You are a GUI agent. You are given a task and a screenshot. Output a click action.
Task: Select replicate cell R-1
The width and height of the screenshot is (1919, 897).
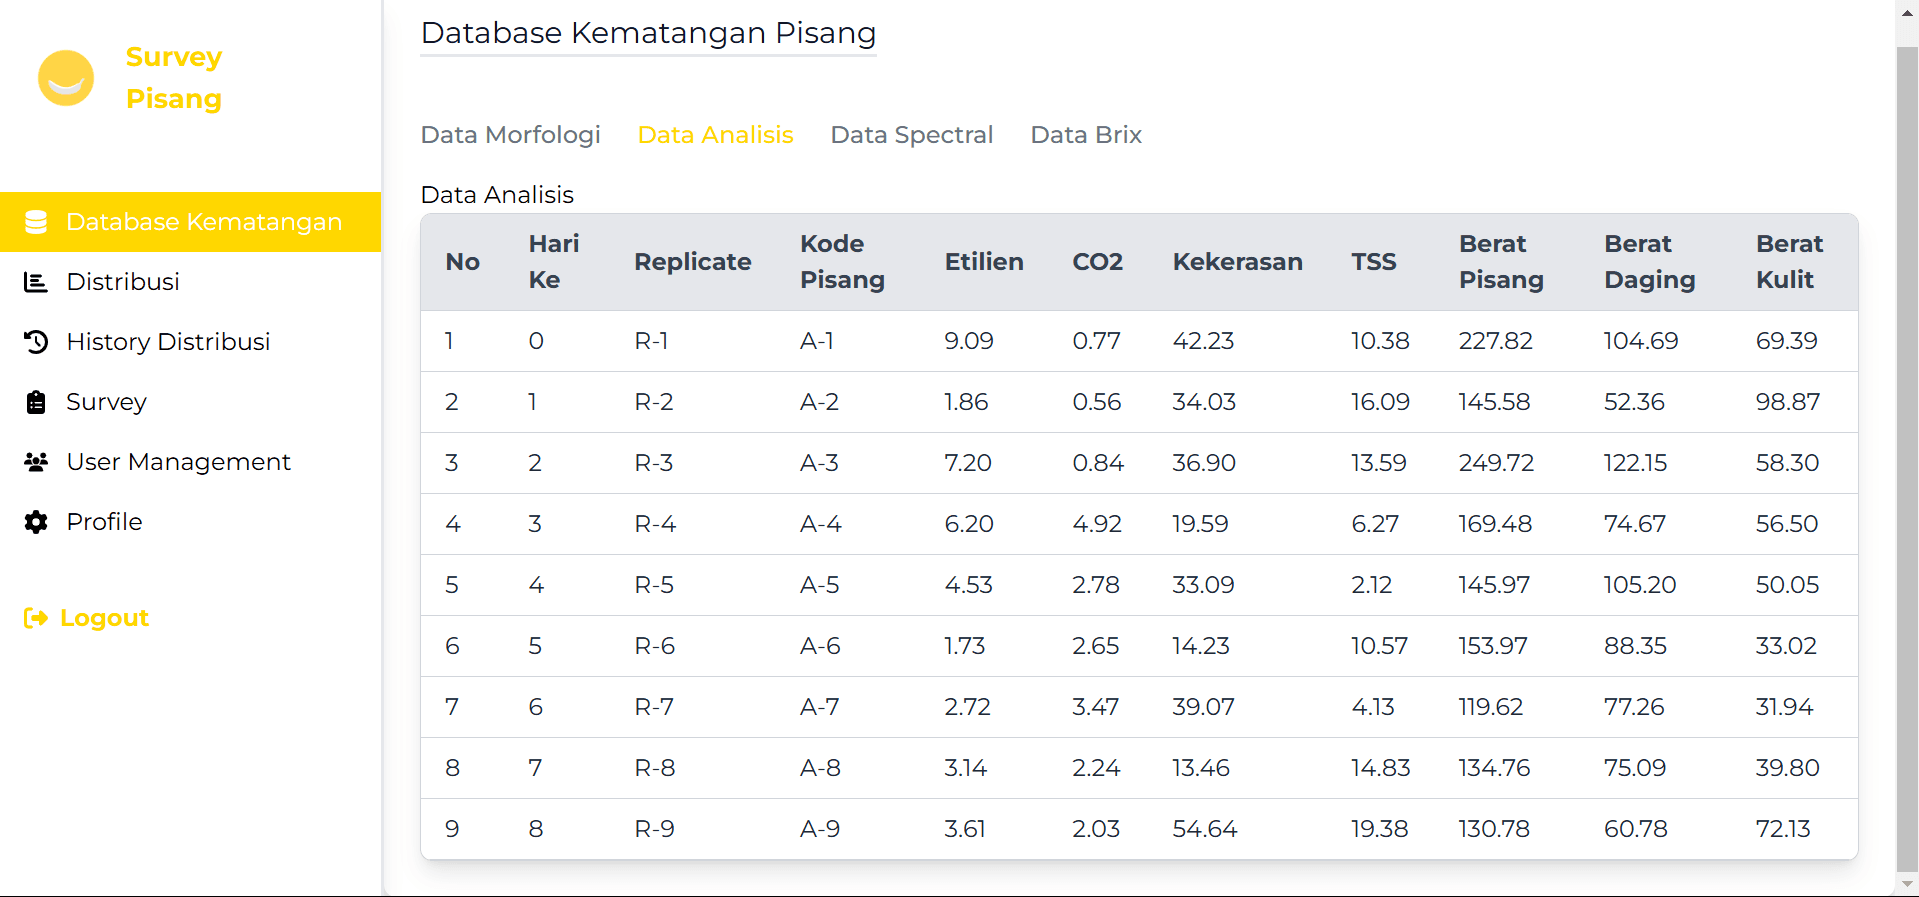651,341
